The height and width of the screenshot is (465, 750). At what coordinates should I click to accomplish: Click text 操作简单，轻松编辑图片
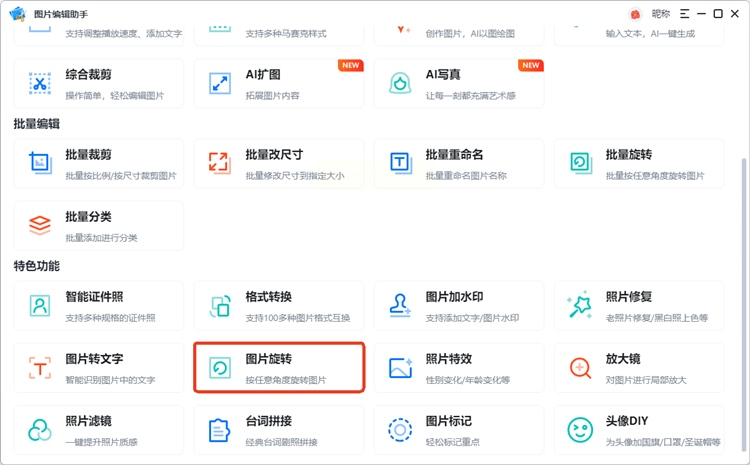coord(115,96)
